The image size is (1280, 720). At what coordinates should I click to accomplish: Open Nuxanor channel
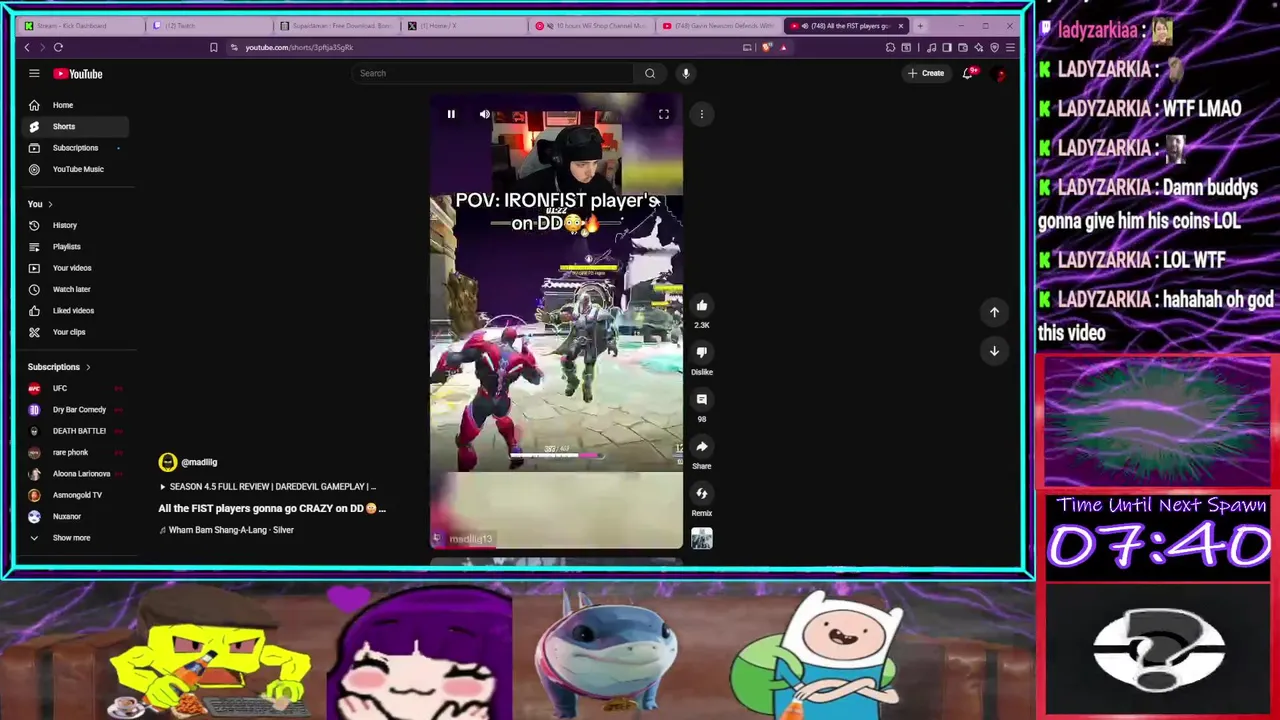pyautogui.click(x=75, y=516)
